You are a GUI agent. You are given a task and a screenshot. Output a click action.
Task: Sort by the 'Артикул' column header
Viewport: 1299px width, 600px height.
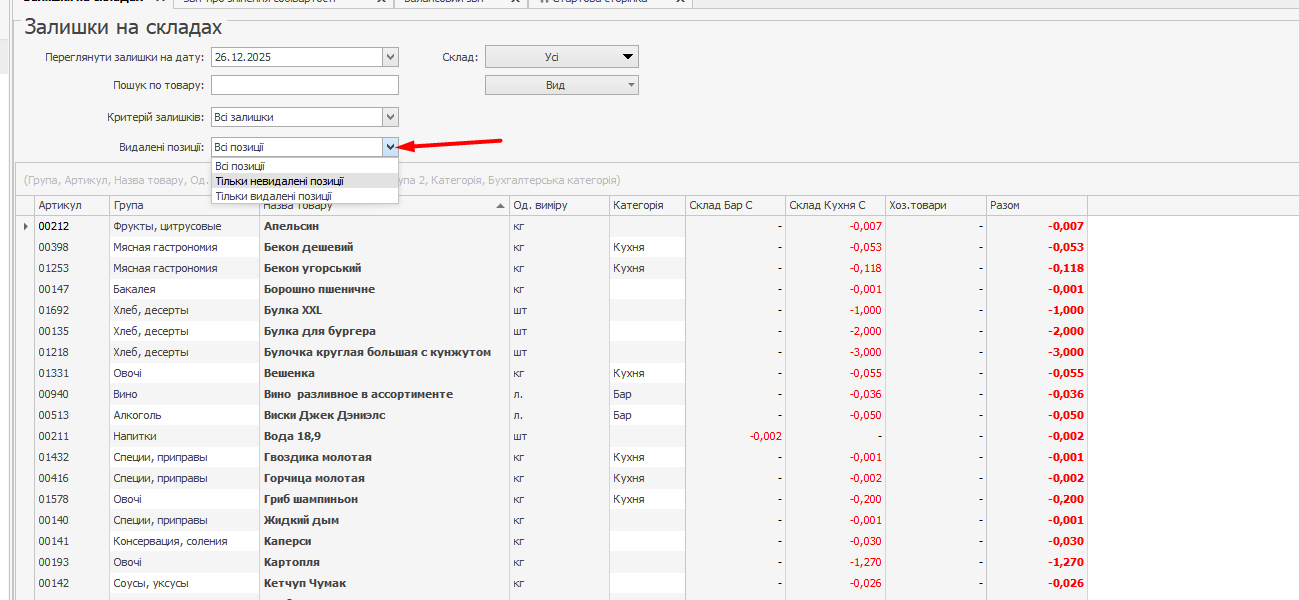tap(60, 205)
